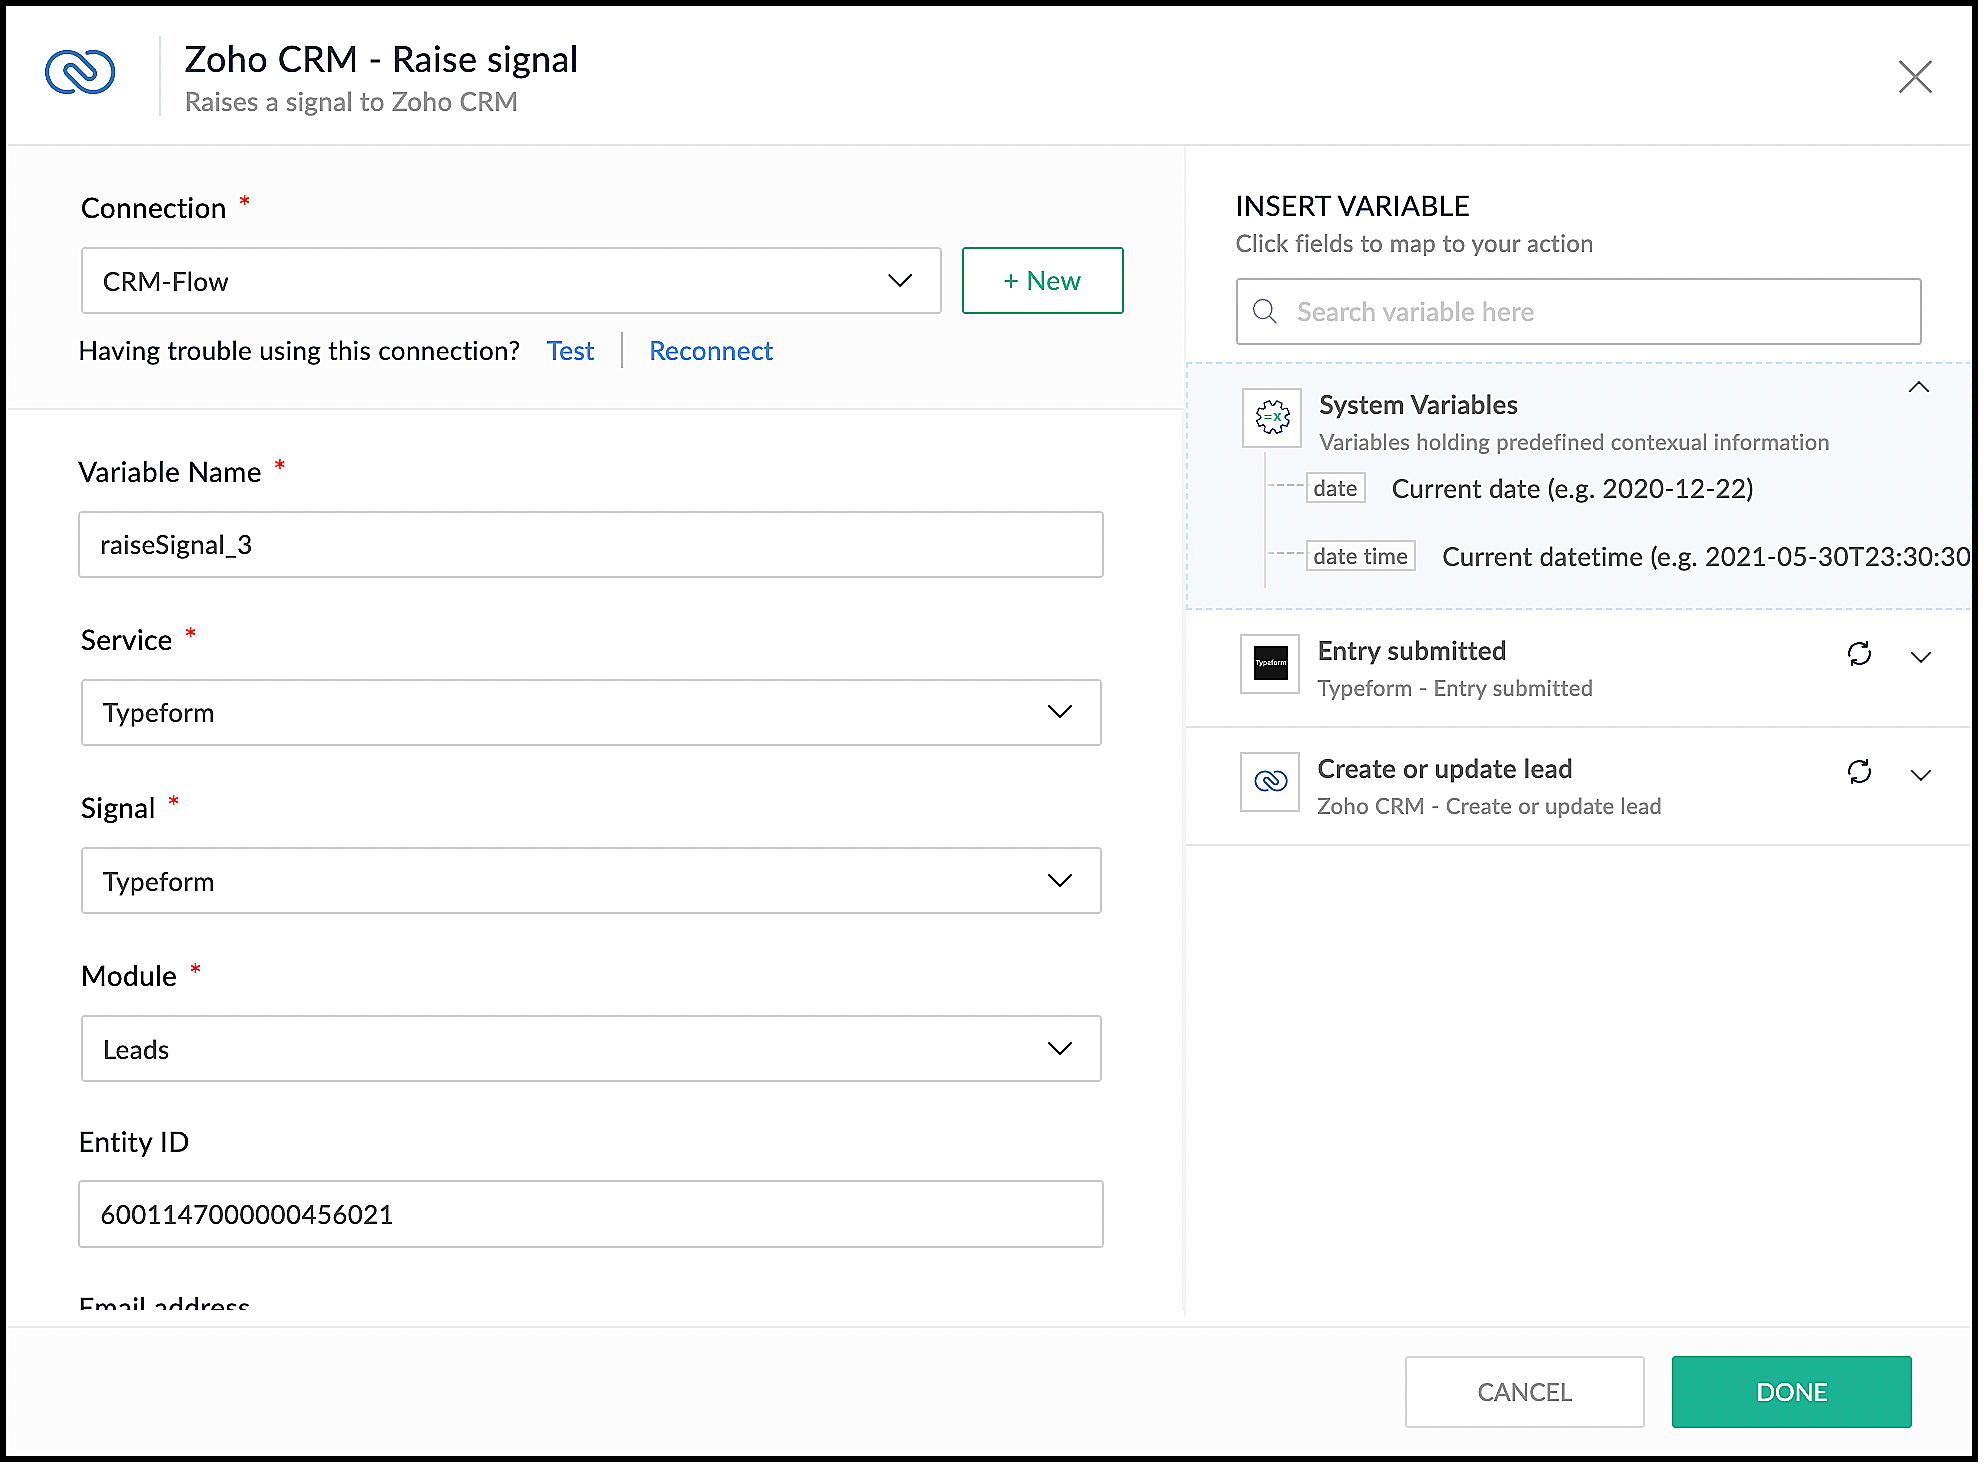This screenshot has width=1984, height=1468.
Task: Expand the Create or update lead section
Action: pyautogui.click(x=1920, y=775)
